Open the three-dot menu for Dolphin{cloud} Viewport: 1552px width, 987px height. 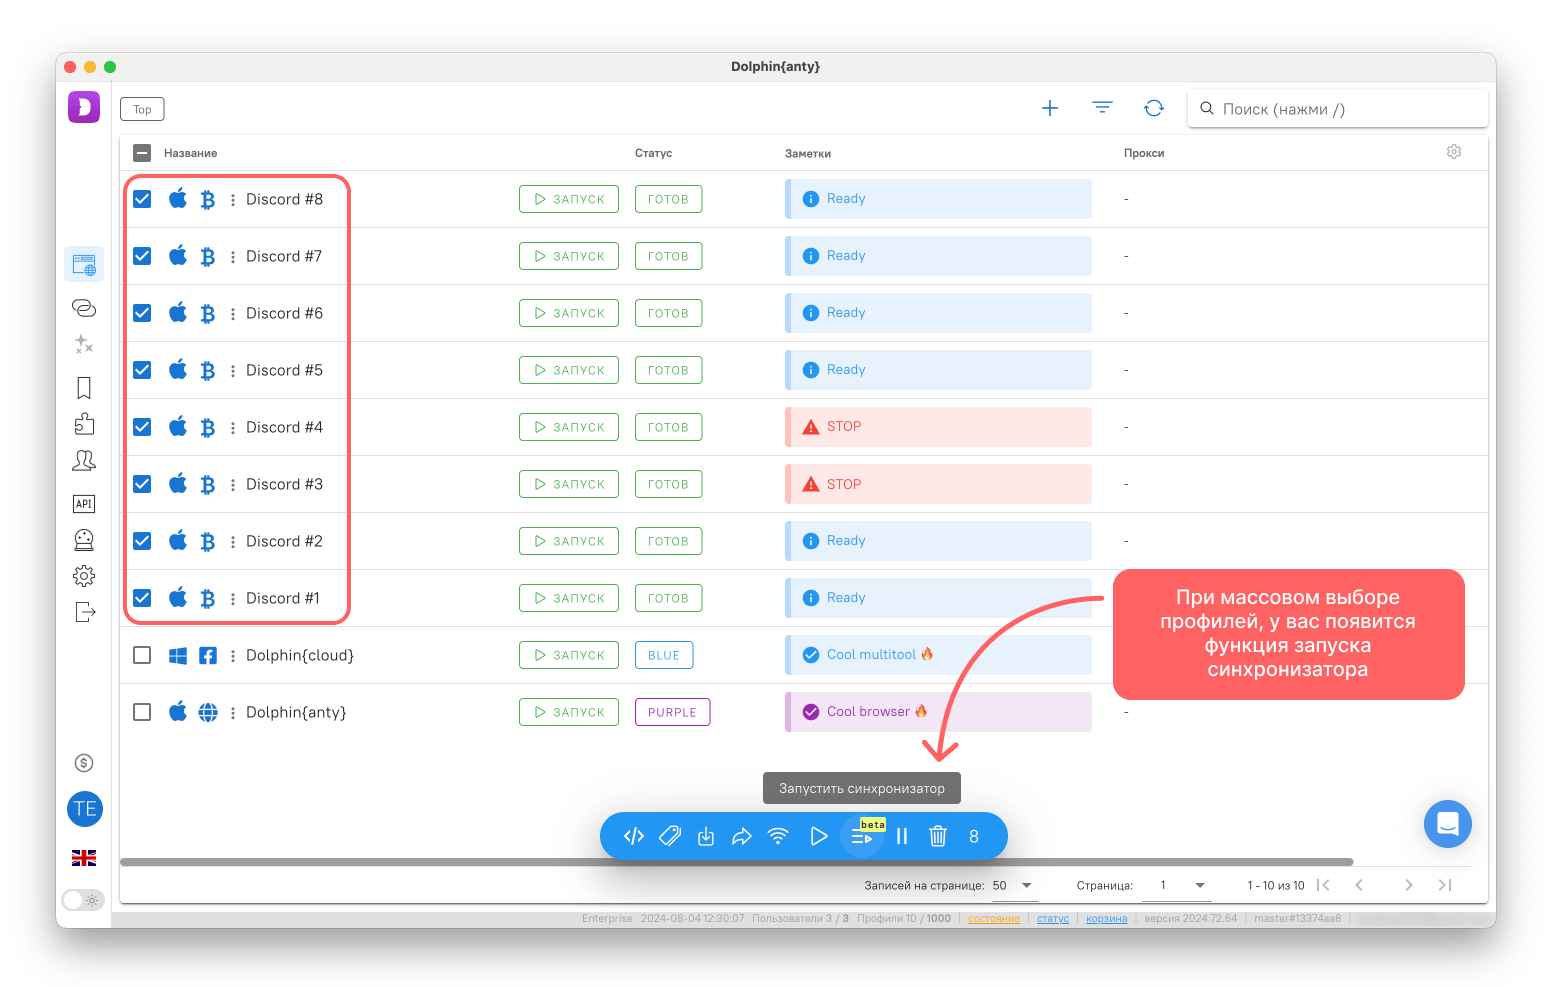(233, 656)
